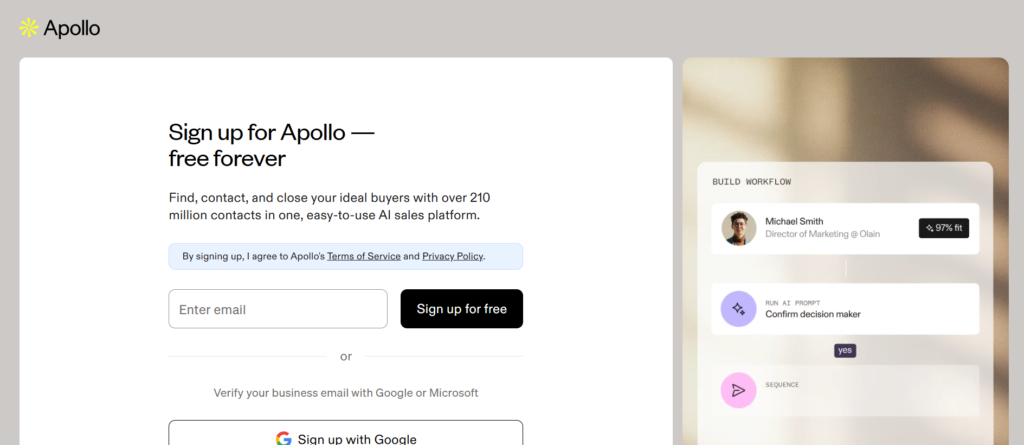Click the 97% fit badge
This screenshot has width=1024, height=445.
(943, 228)
